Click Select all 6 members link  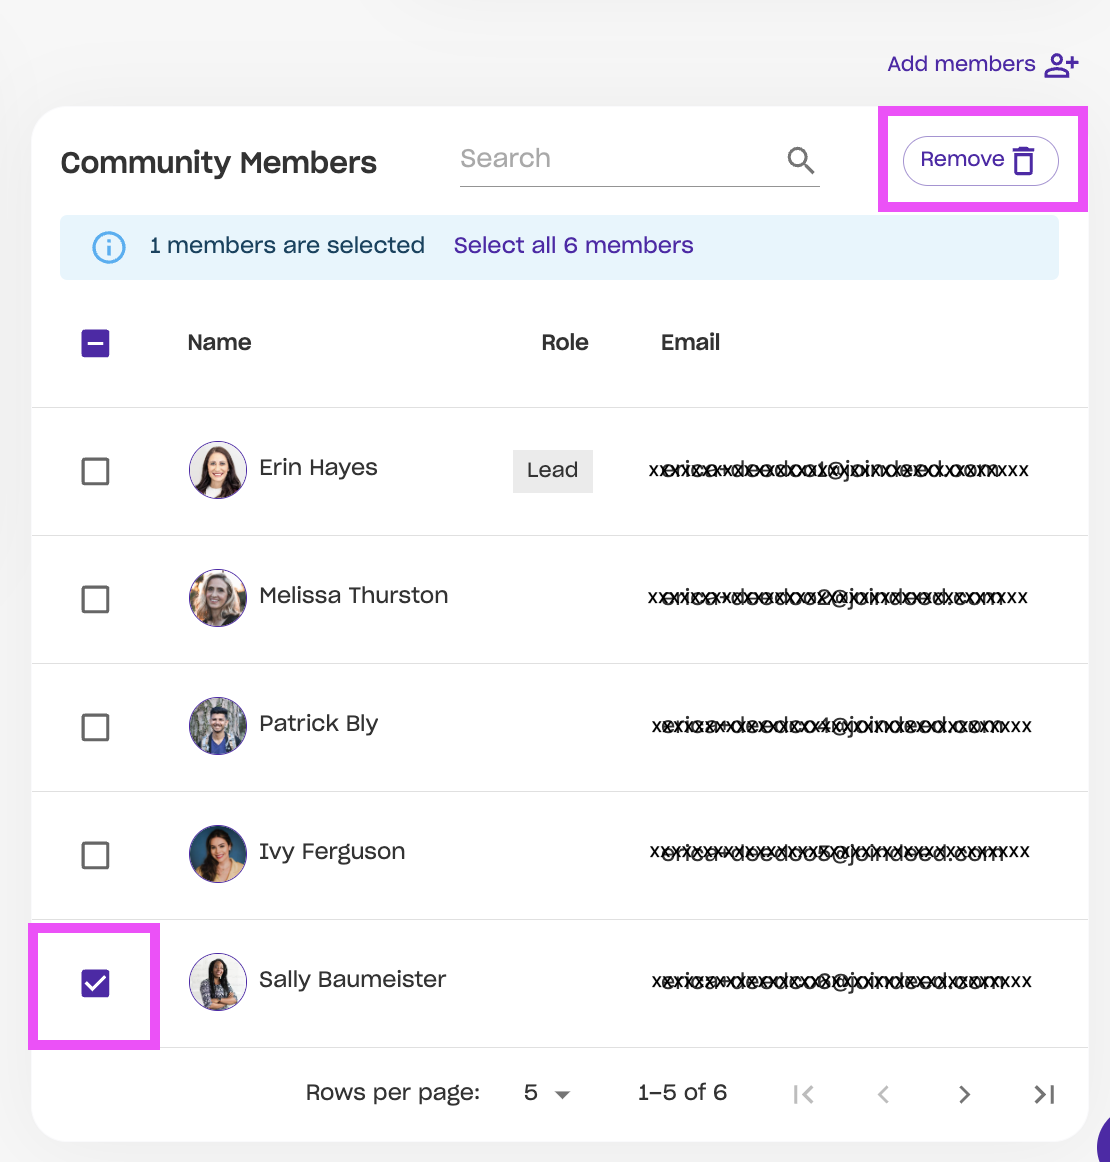coord(574,245)
